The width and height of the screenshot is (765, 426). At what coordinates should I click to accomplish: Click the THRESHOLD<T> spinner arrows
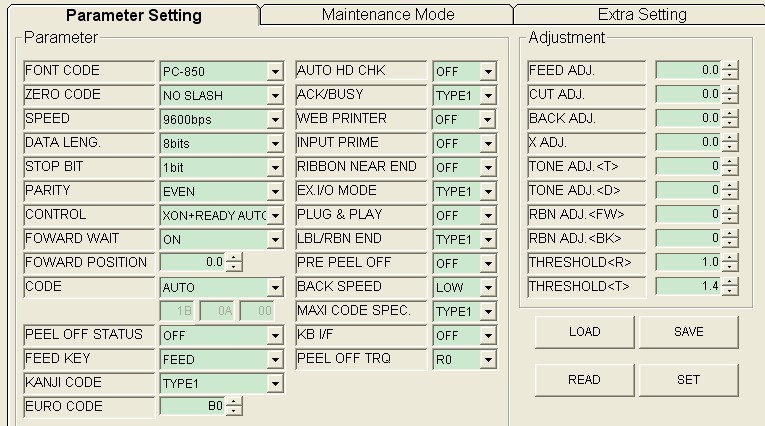730,286
